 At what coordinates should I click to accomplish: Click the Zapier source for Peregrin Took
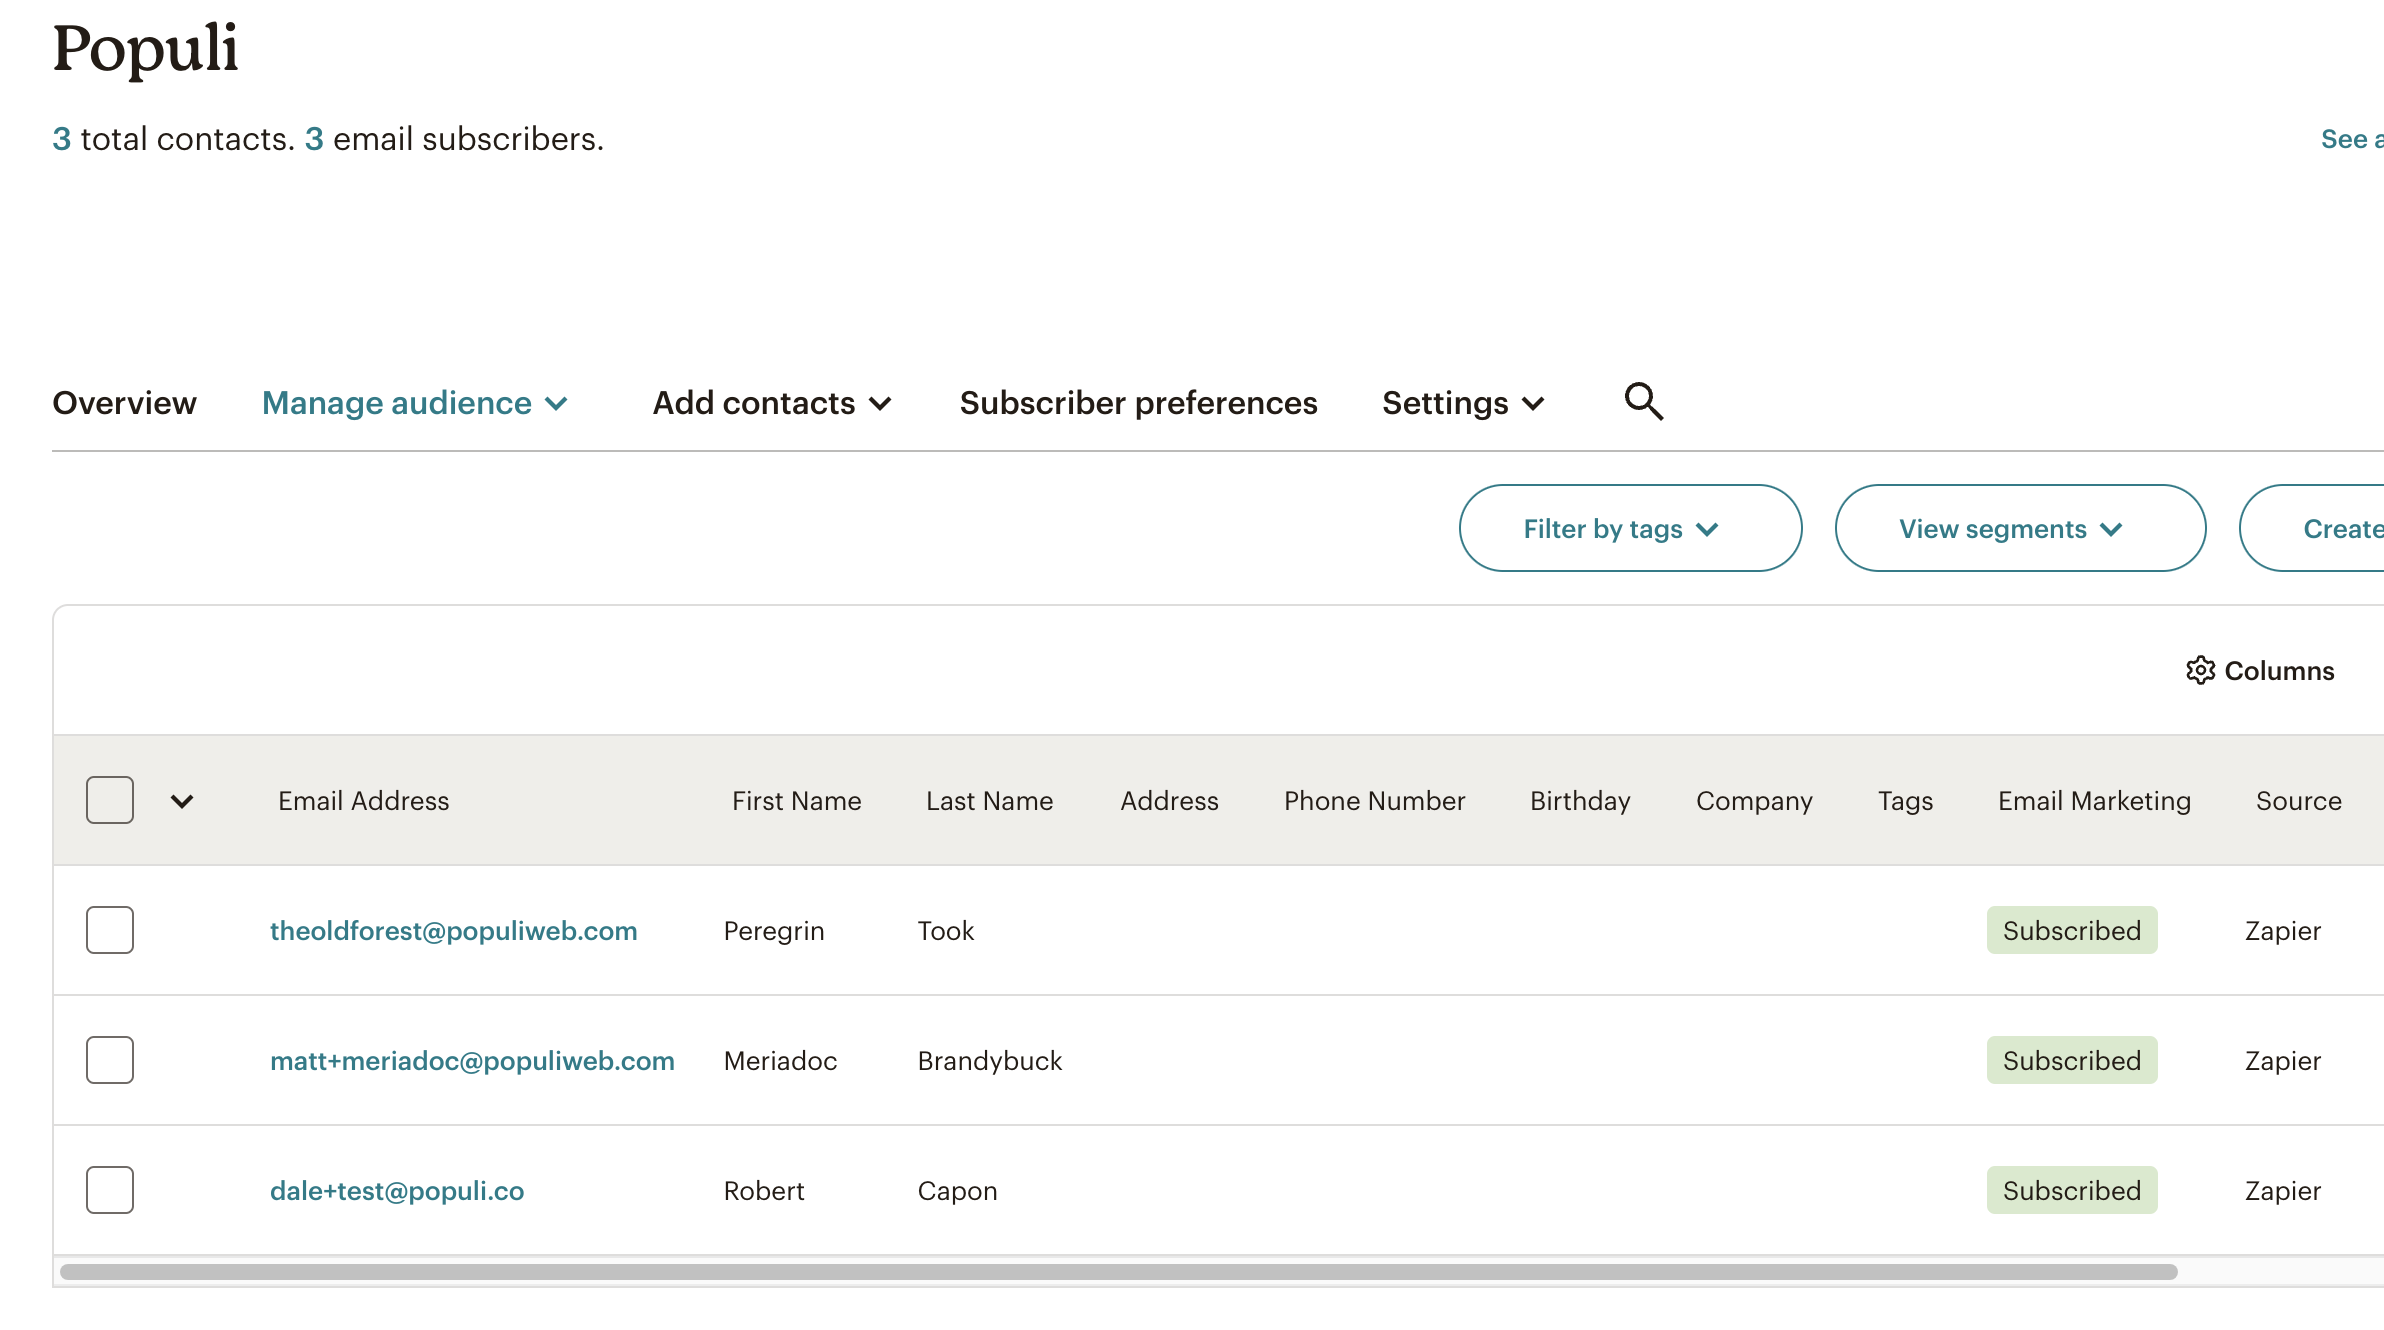coord(2282,931)
